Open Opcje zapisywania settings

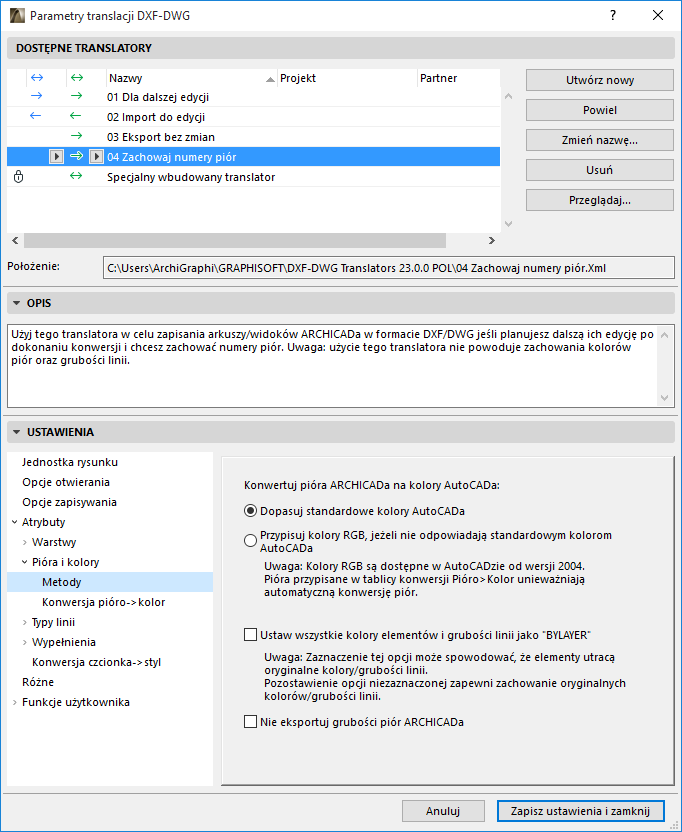pyautogui.click(x=70, y=502)
